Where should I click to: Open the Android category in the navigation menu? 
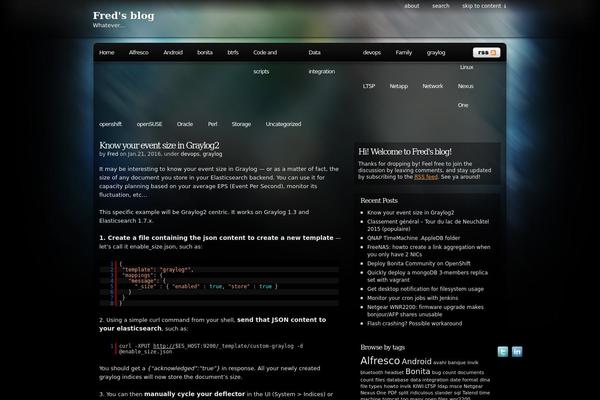tap(173, 52)
